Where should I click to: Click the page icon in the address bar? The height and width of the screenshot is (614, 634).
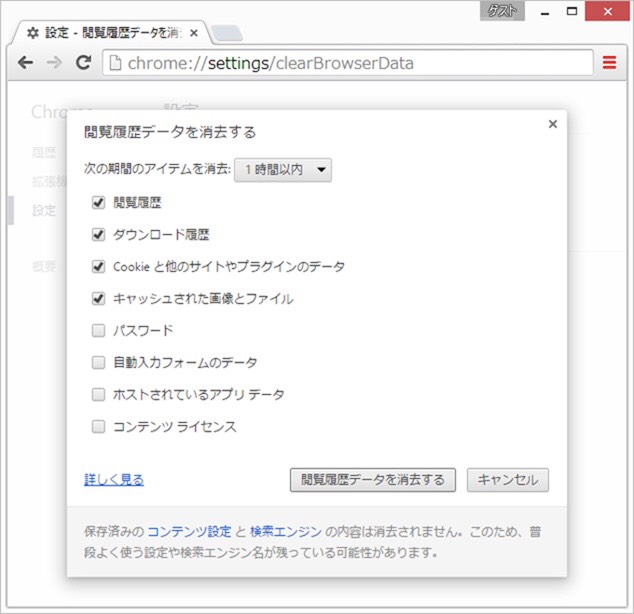click(x=115, y=63)
